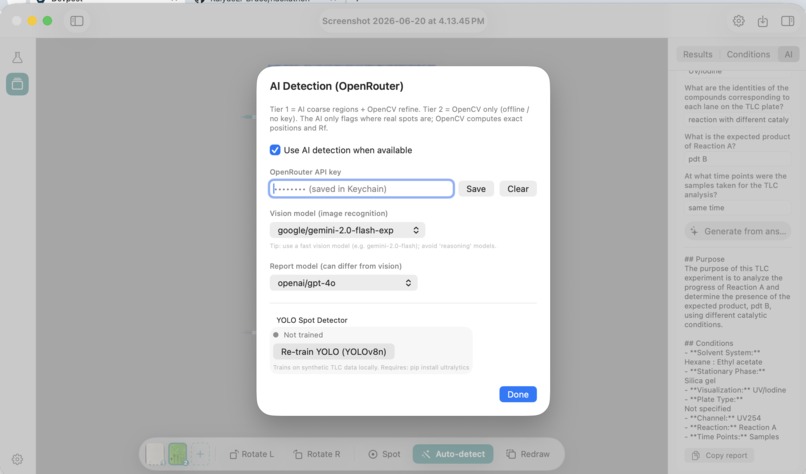Select the highlighted plate icon in sidebar
The width and height of the screenshot is (806, 474).
(17, 84)
